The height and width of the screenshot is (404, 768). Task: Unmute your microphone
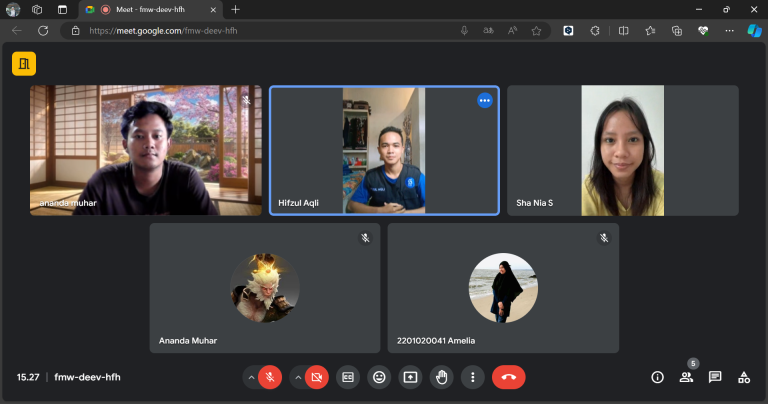pyautogui.click(x=270, y=377)
